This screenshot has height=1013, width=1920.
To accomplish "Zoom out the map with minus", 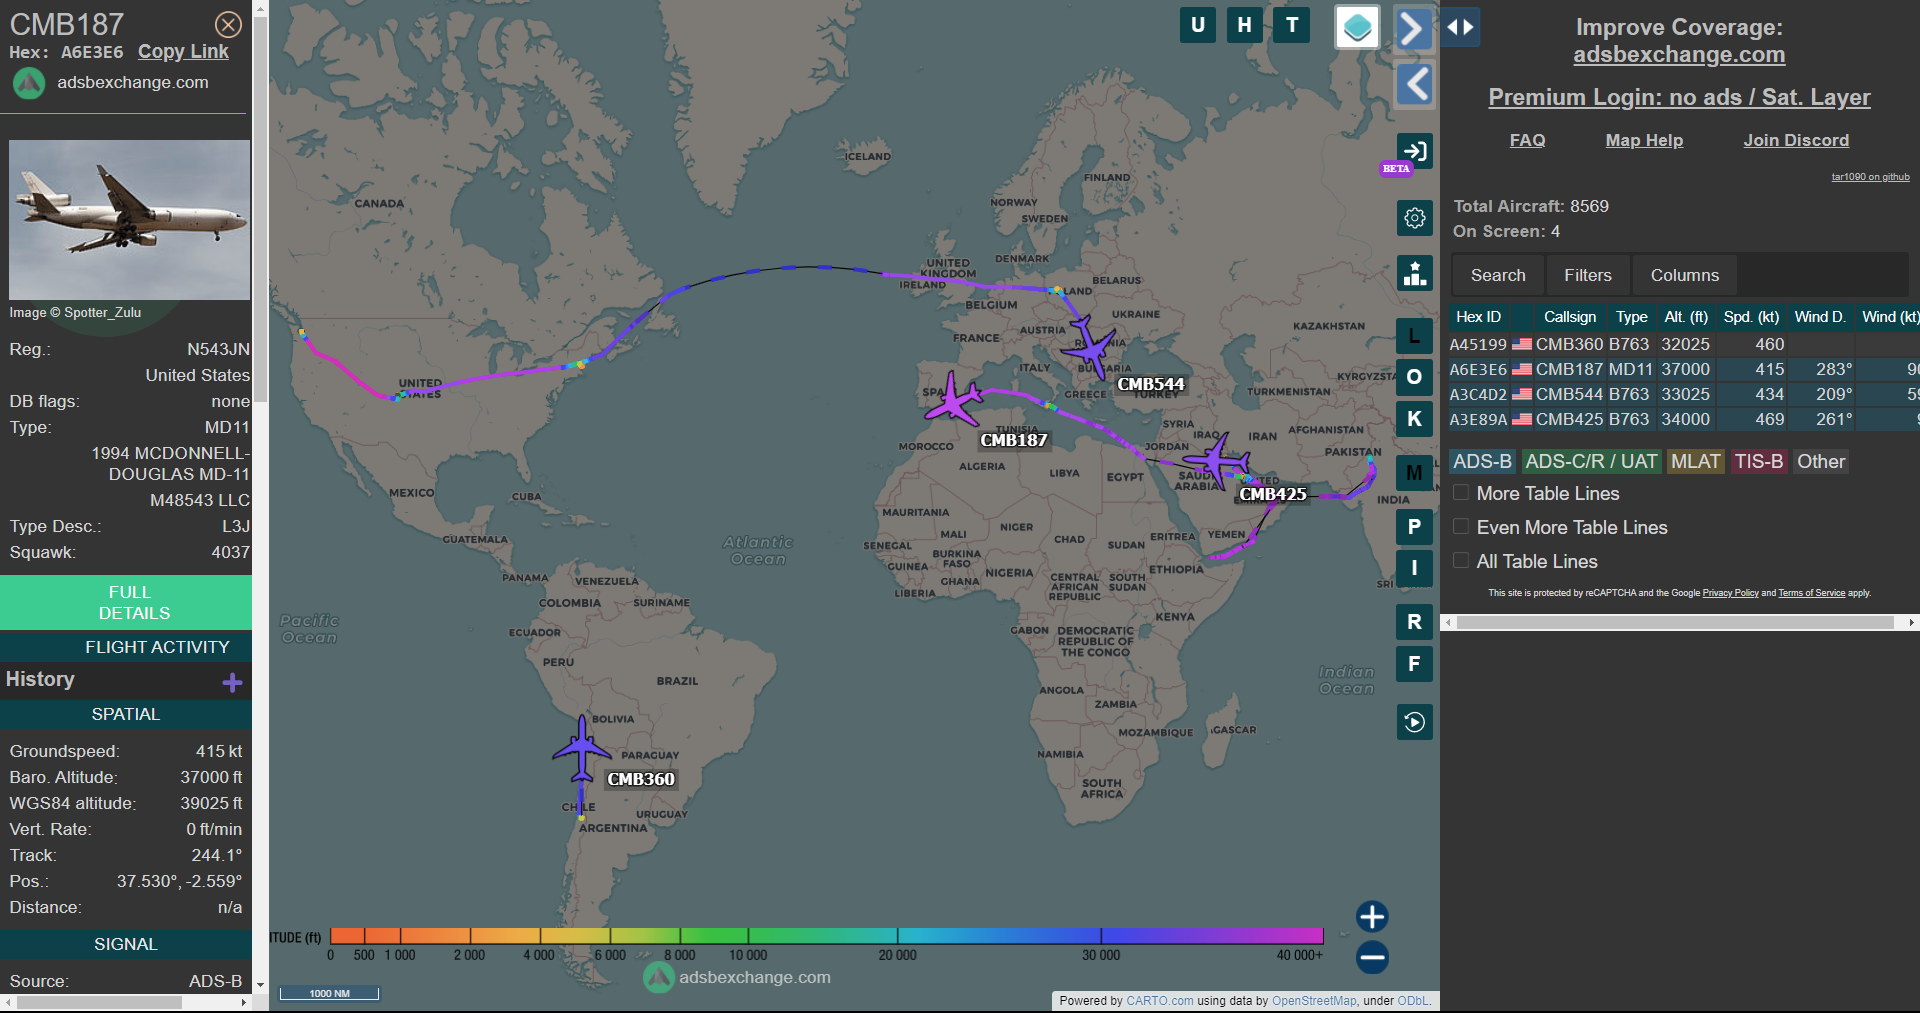I will [x=1372, y=957].
